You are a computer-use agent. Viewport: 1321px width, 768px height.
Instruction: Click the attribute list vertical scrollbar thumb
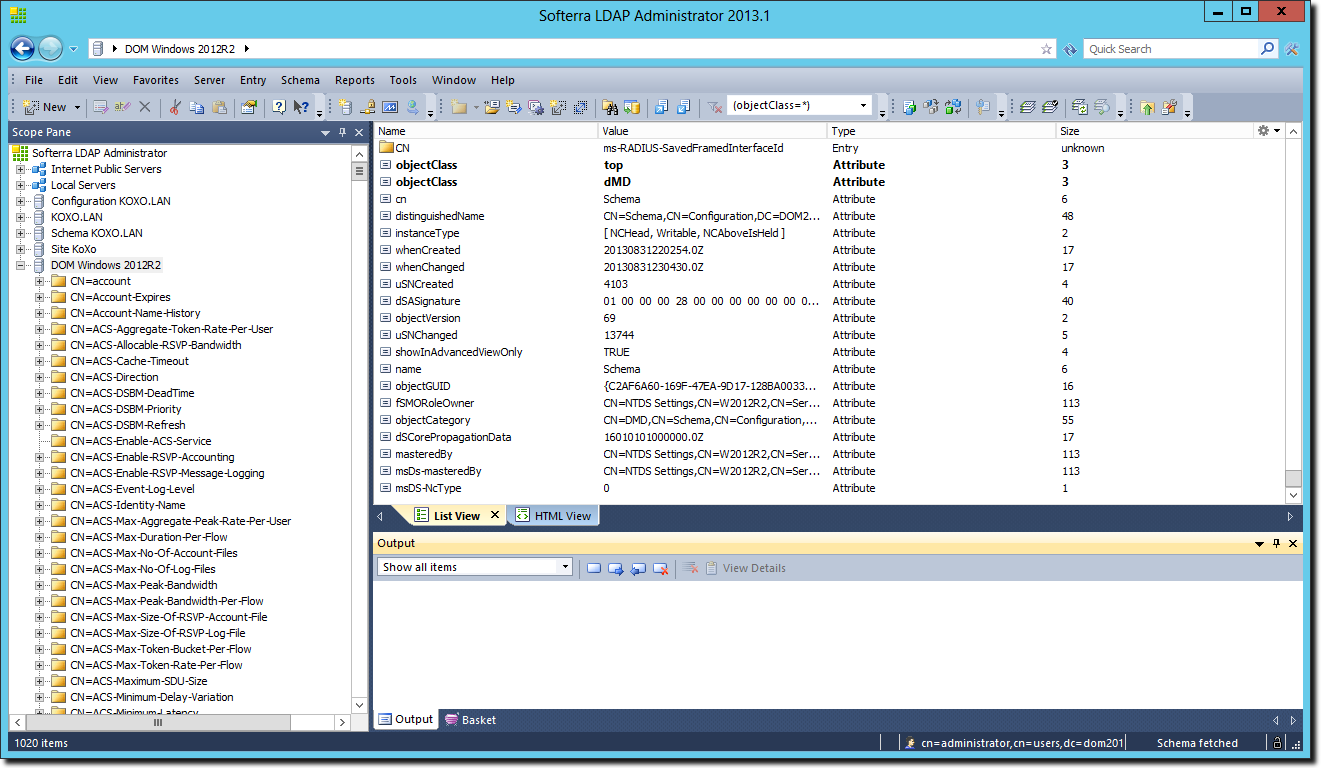coord(1293,478)
